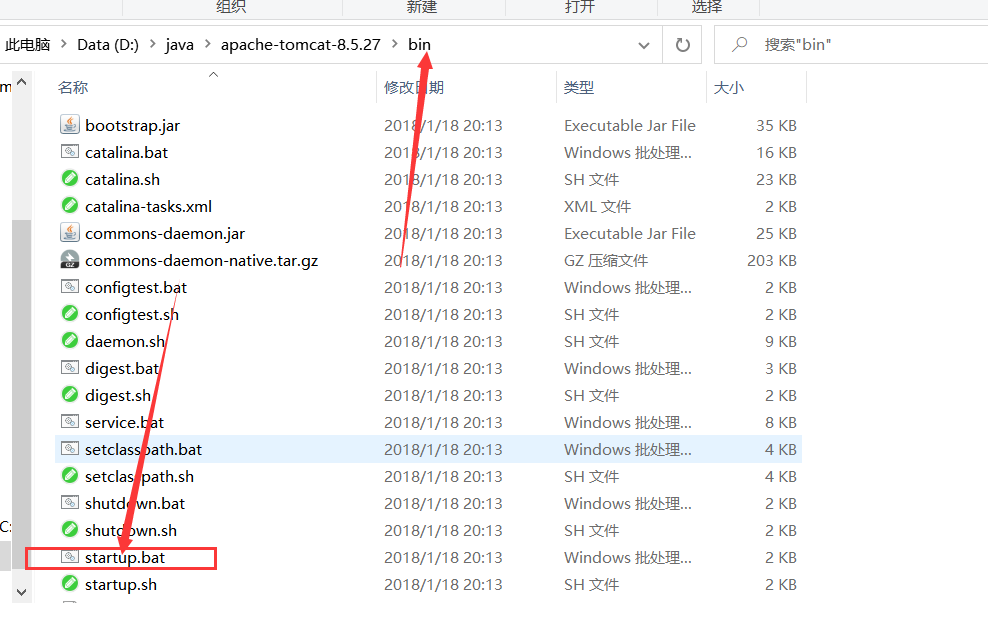This screenshot has height=631, width=988.
Task: Select the catalina.bat file name
Action: (x=127, y=153)
